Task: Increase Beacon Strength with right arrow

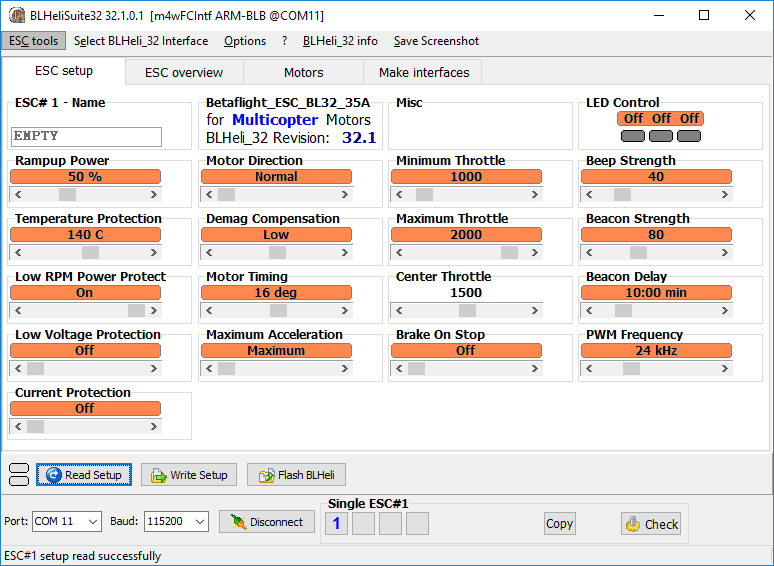Action: point(725,253)
